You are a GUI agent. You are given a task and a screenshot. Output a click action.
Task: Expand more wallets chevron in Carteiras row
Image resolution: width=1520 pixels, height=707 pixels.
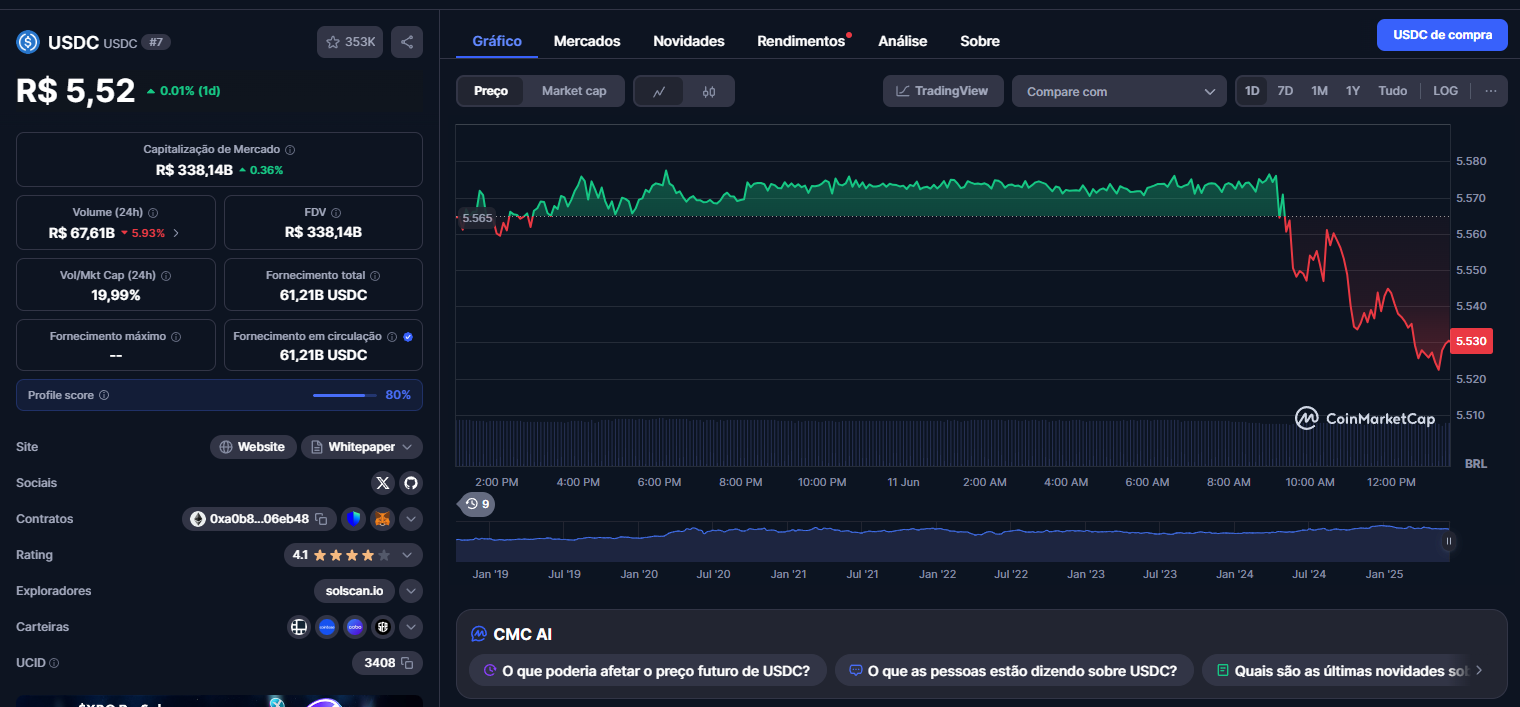click(411, 627)
